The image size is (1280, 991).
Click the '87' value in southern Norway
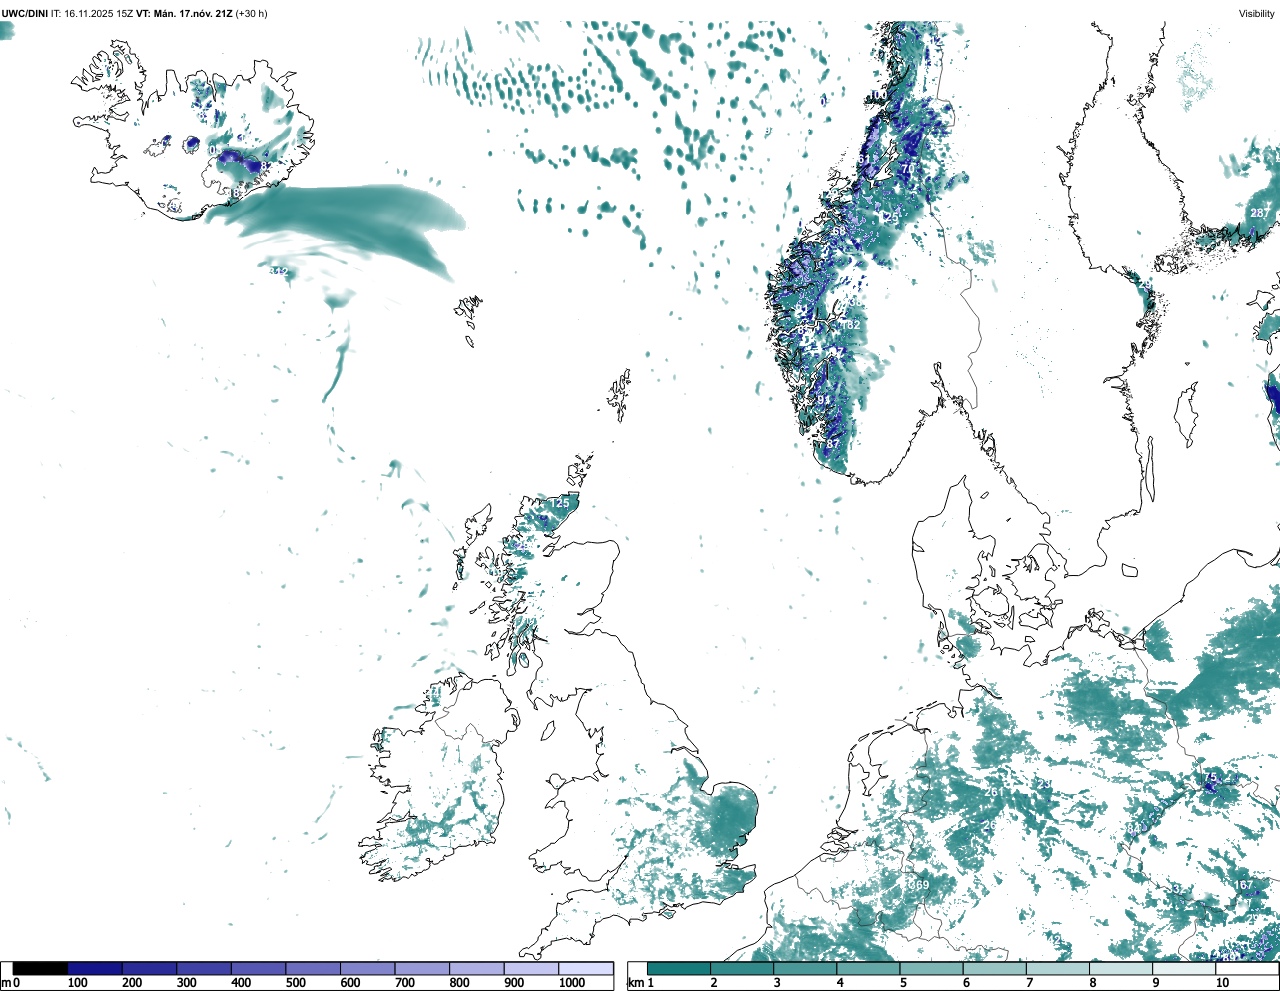833,444
